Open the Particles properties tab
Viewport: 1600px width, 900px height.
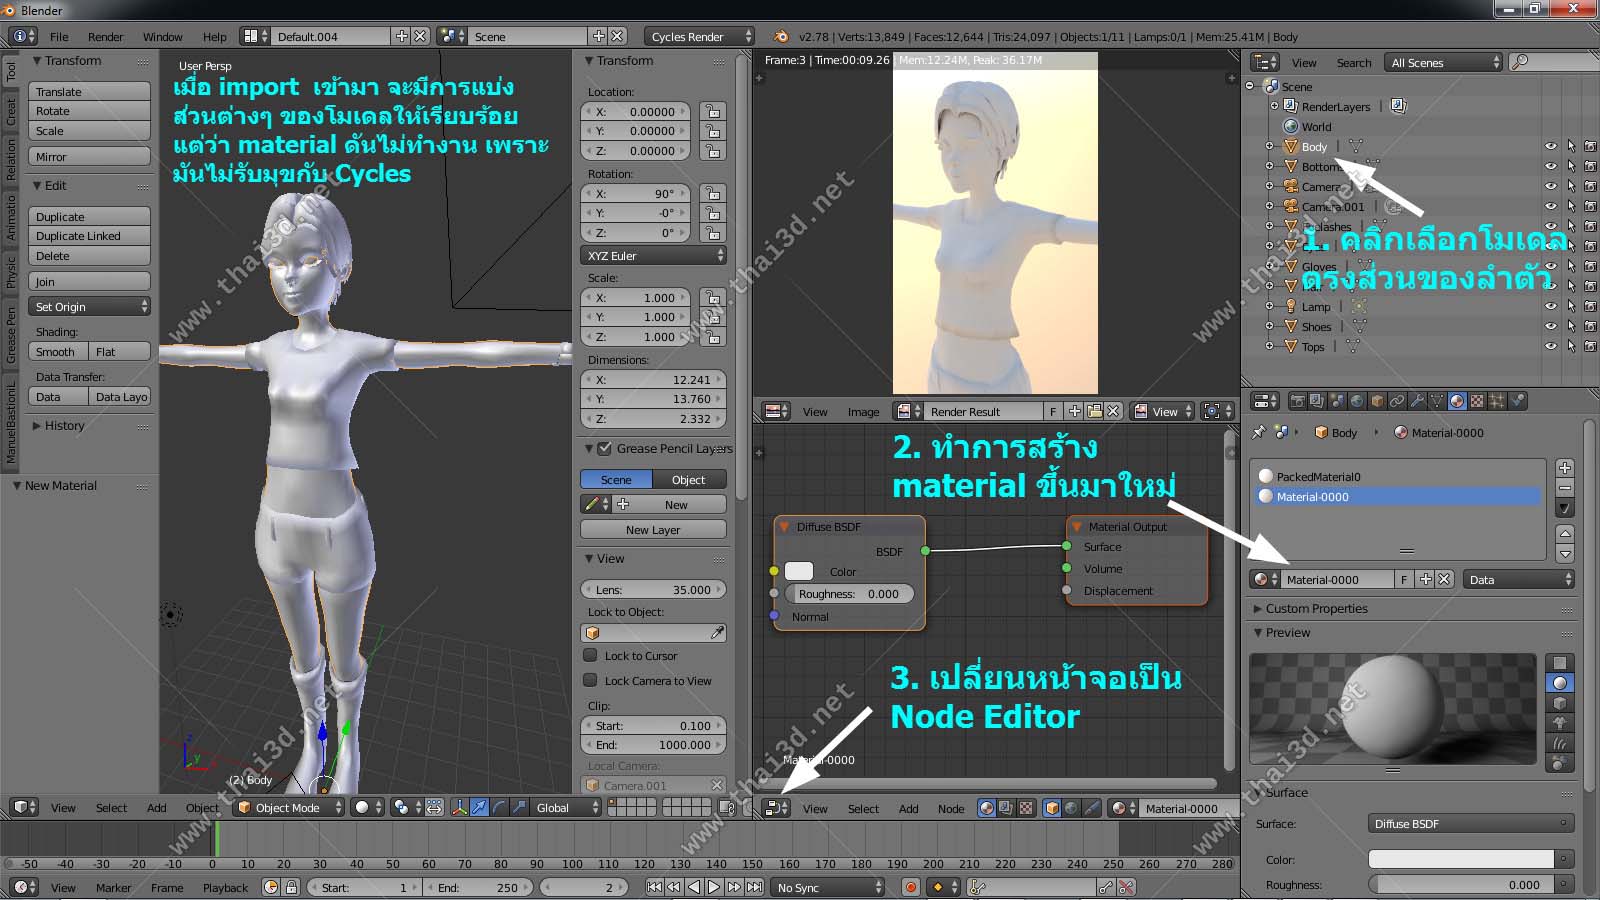coord(1497,401)
